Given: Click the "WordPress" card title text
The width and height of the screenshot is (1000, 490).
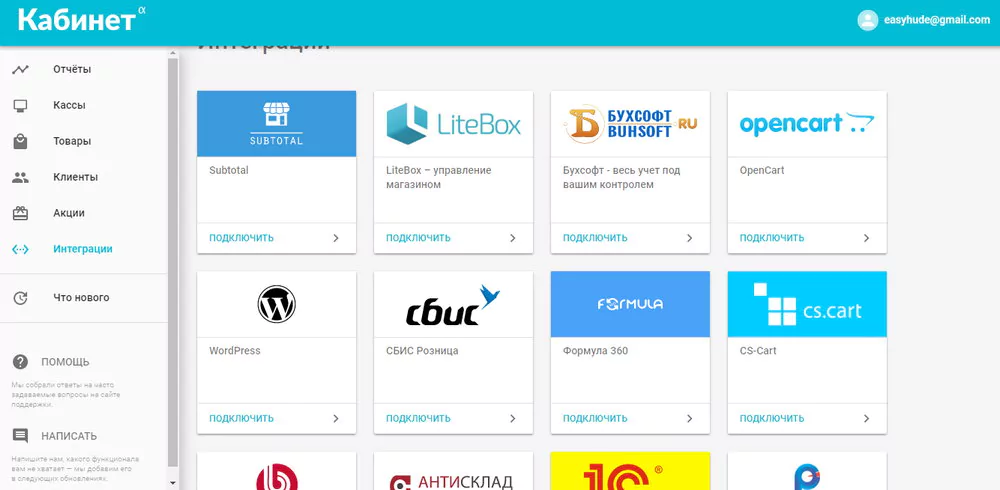Looking at the screenshot, I should 235,351.
